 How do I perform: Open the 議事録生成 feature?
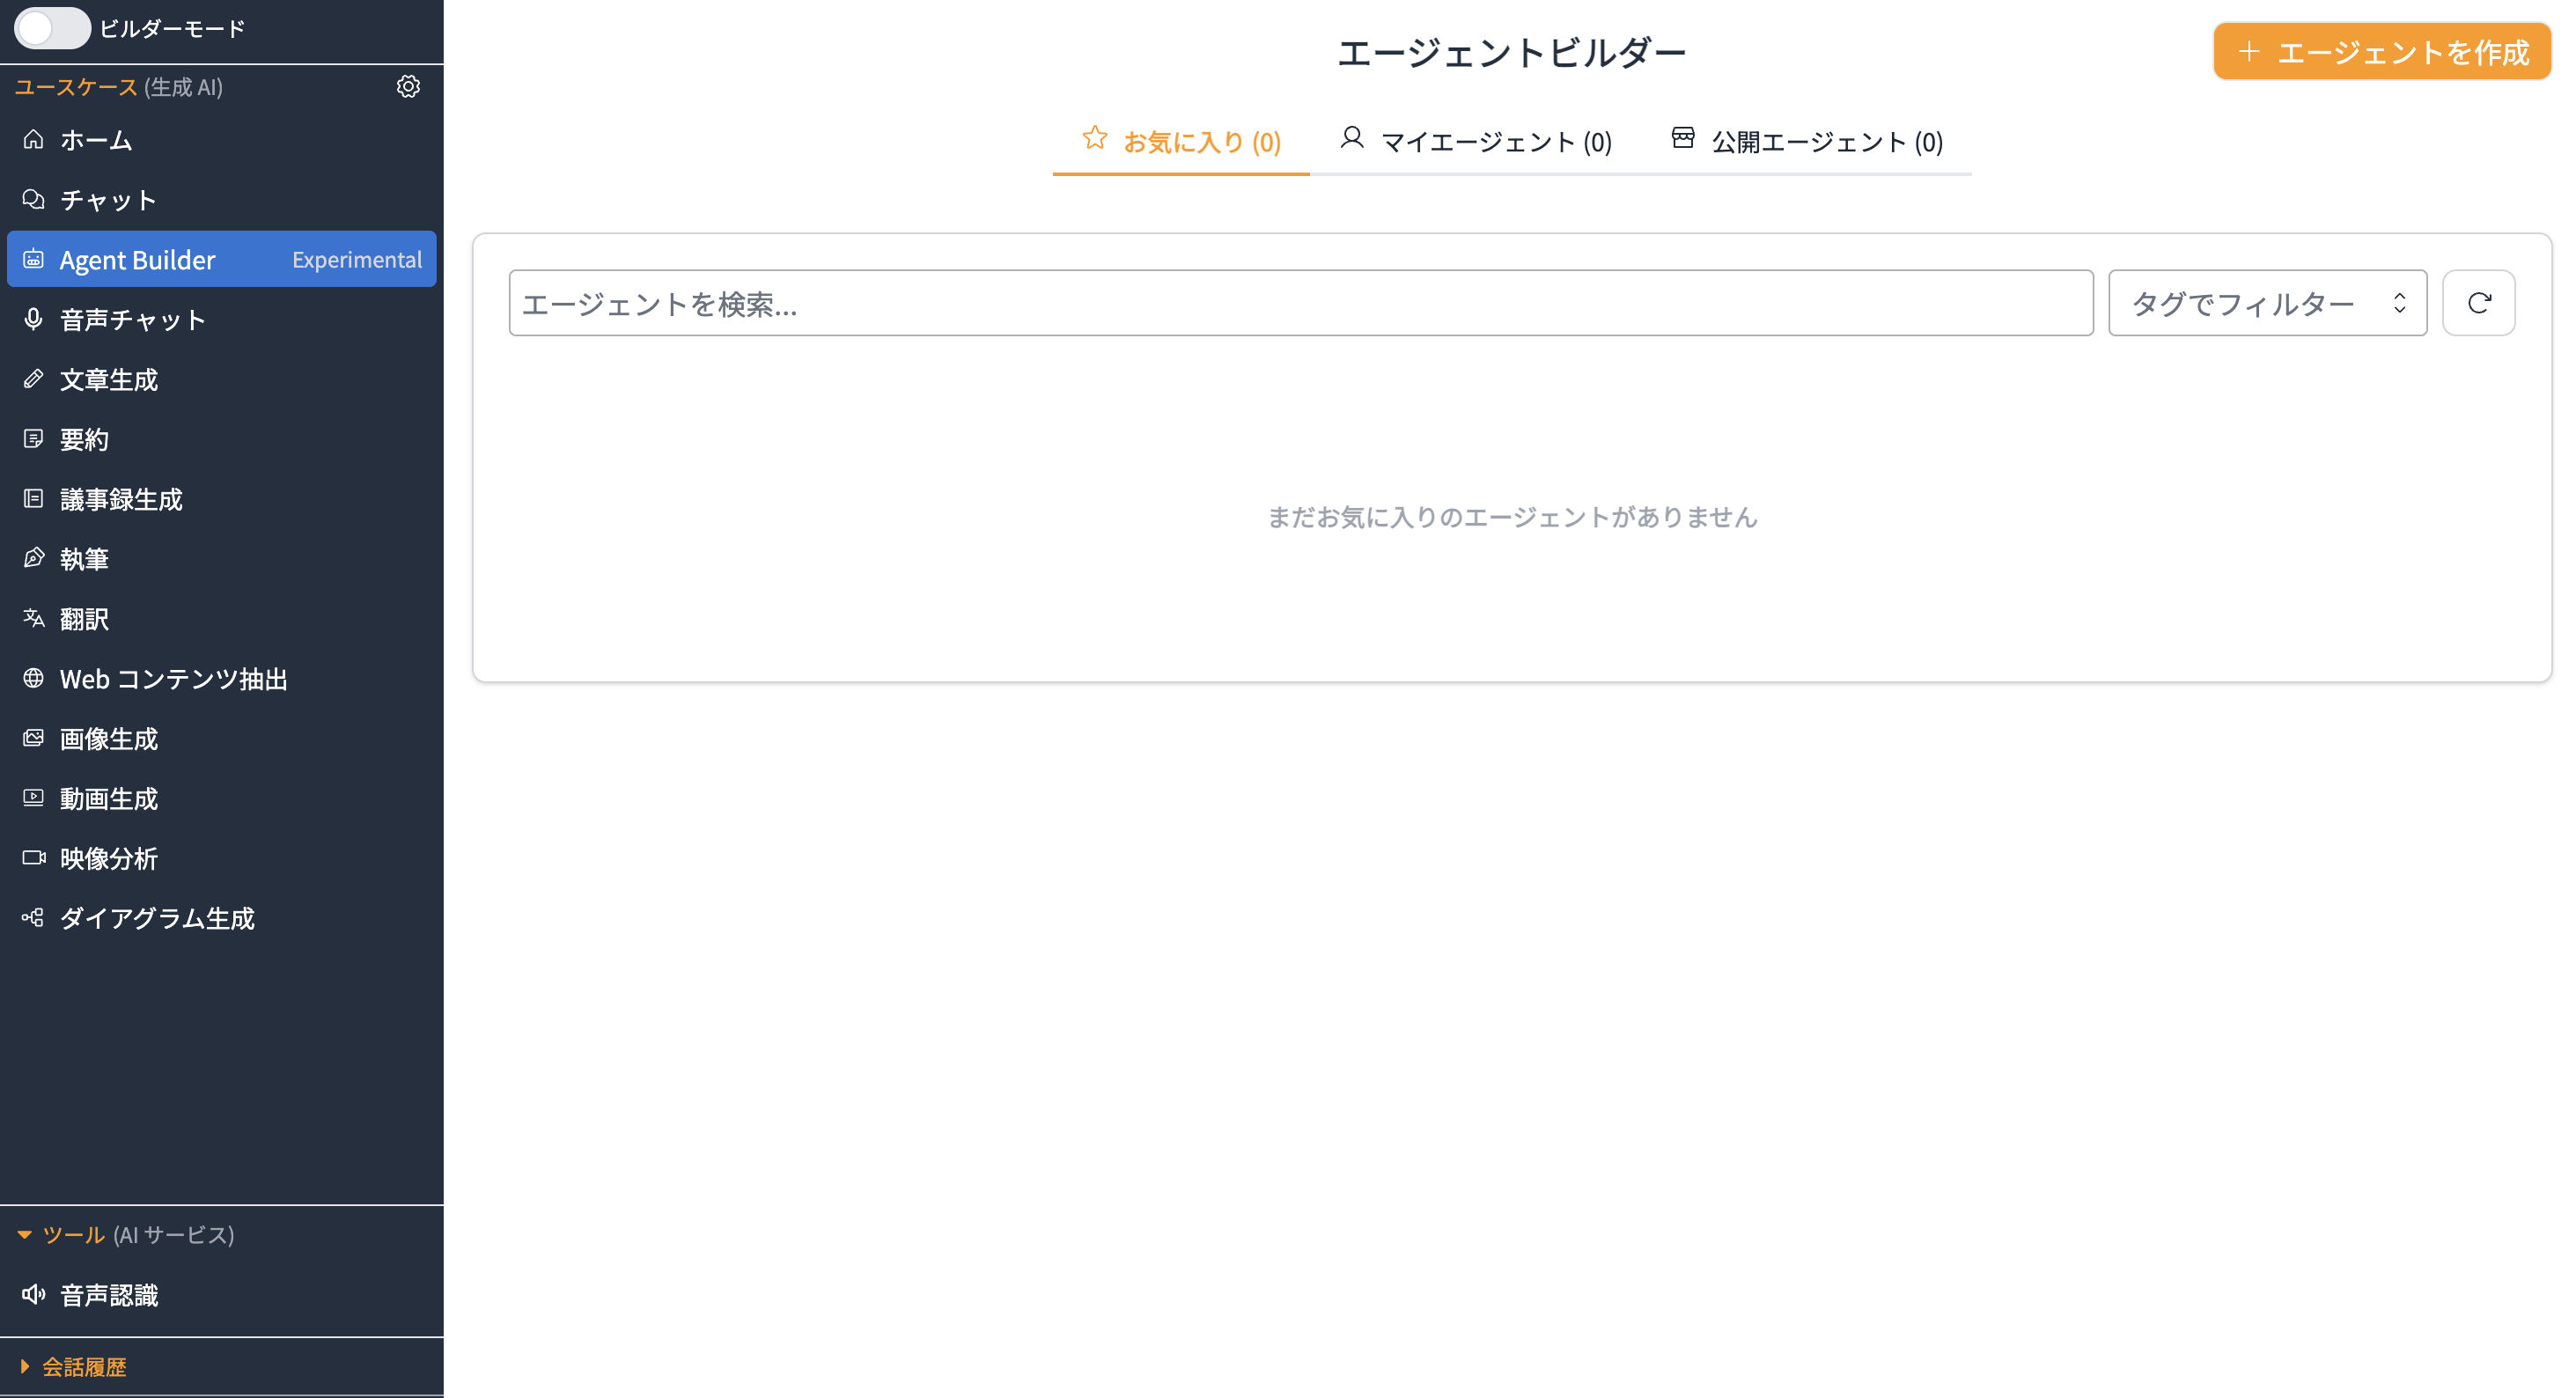[120, 499]
